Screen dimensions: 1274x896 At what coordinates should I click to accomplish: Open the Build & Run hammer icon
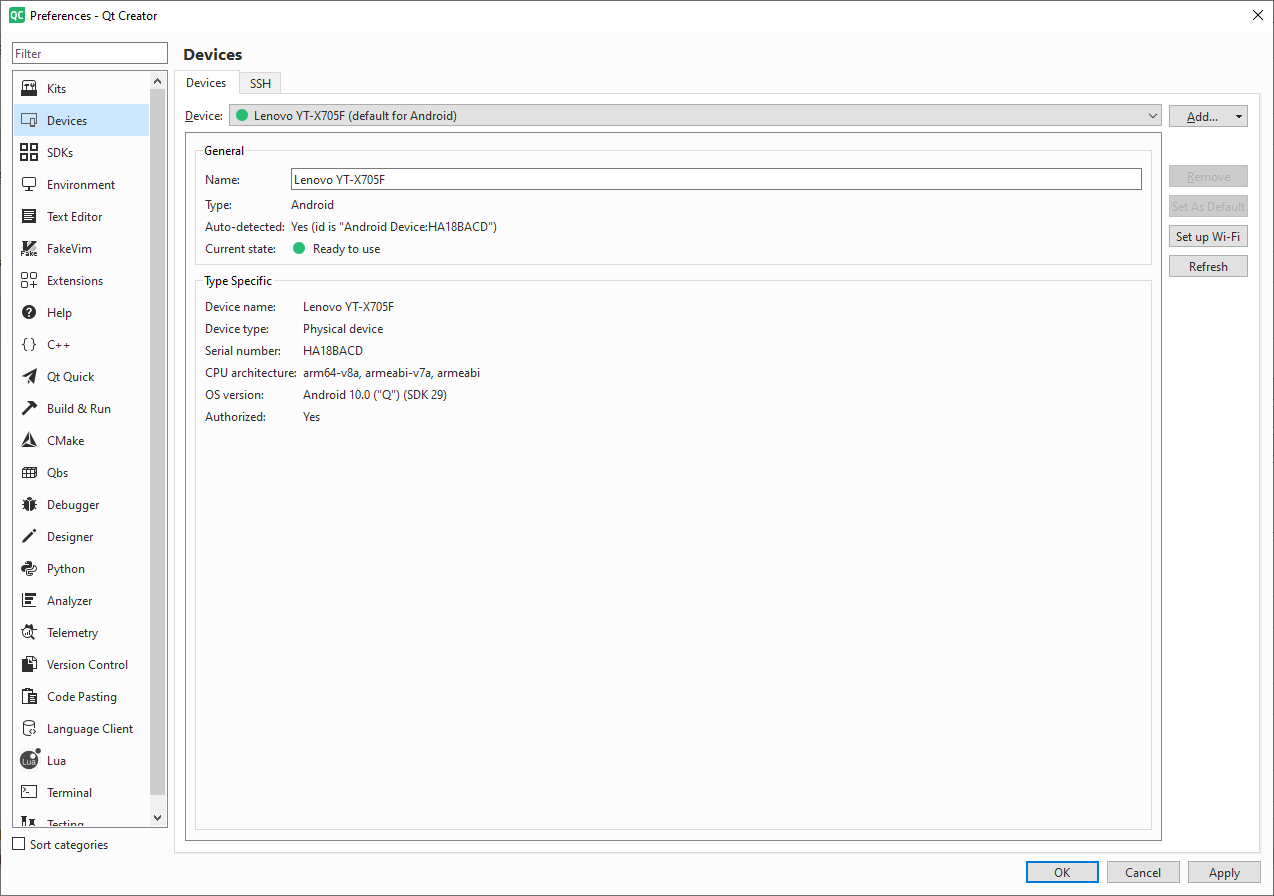(29, 409)
